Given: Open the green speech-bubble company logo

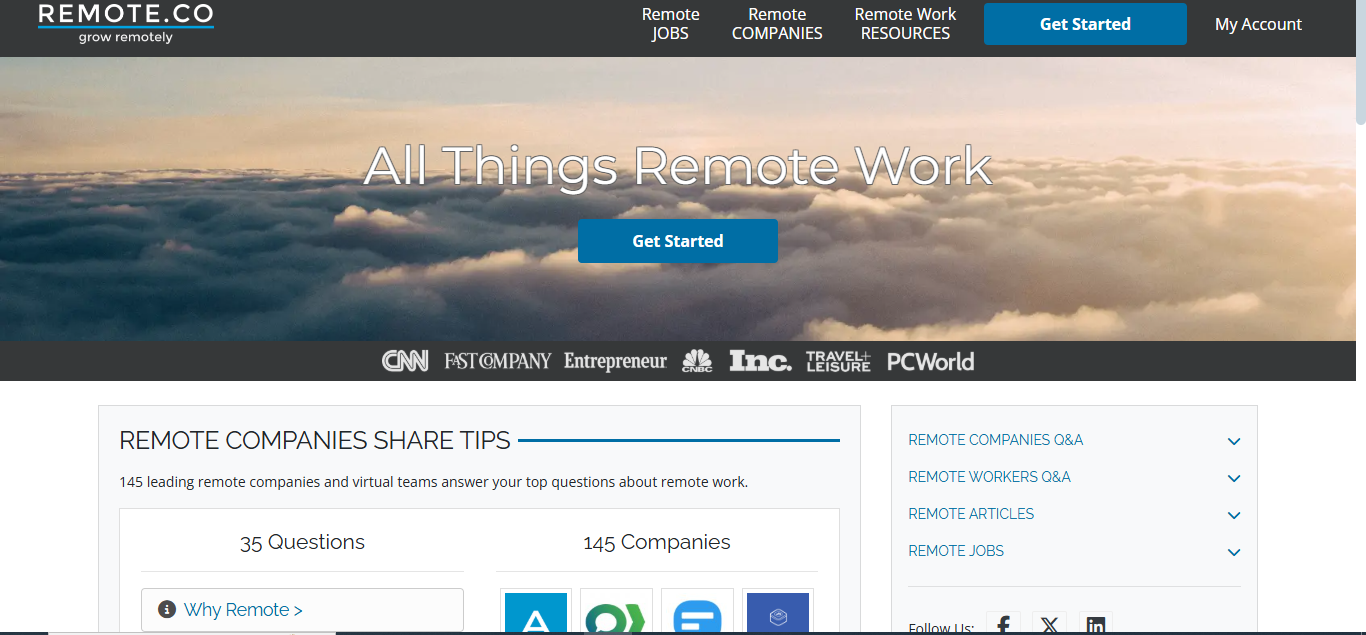Looking at the screenshot, I should tap(616, 612).
